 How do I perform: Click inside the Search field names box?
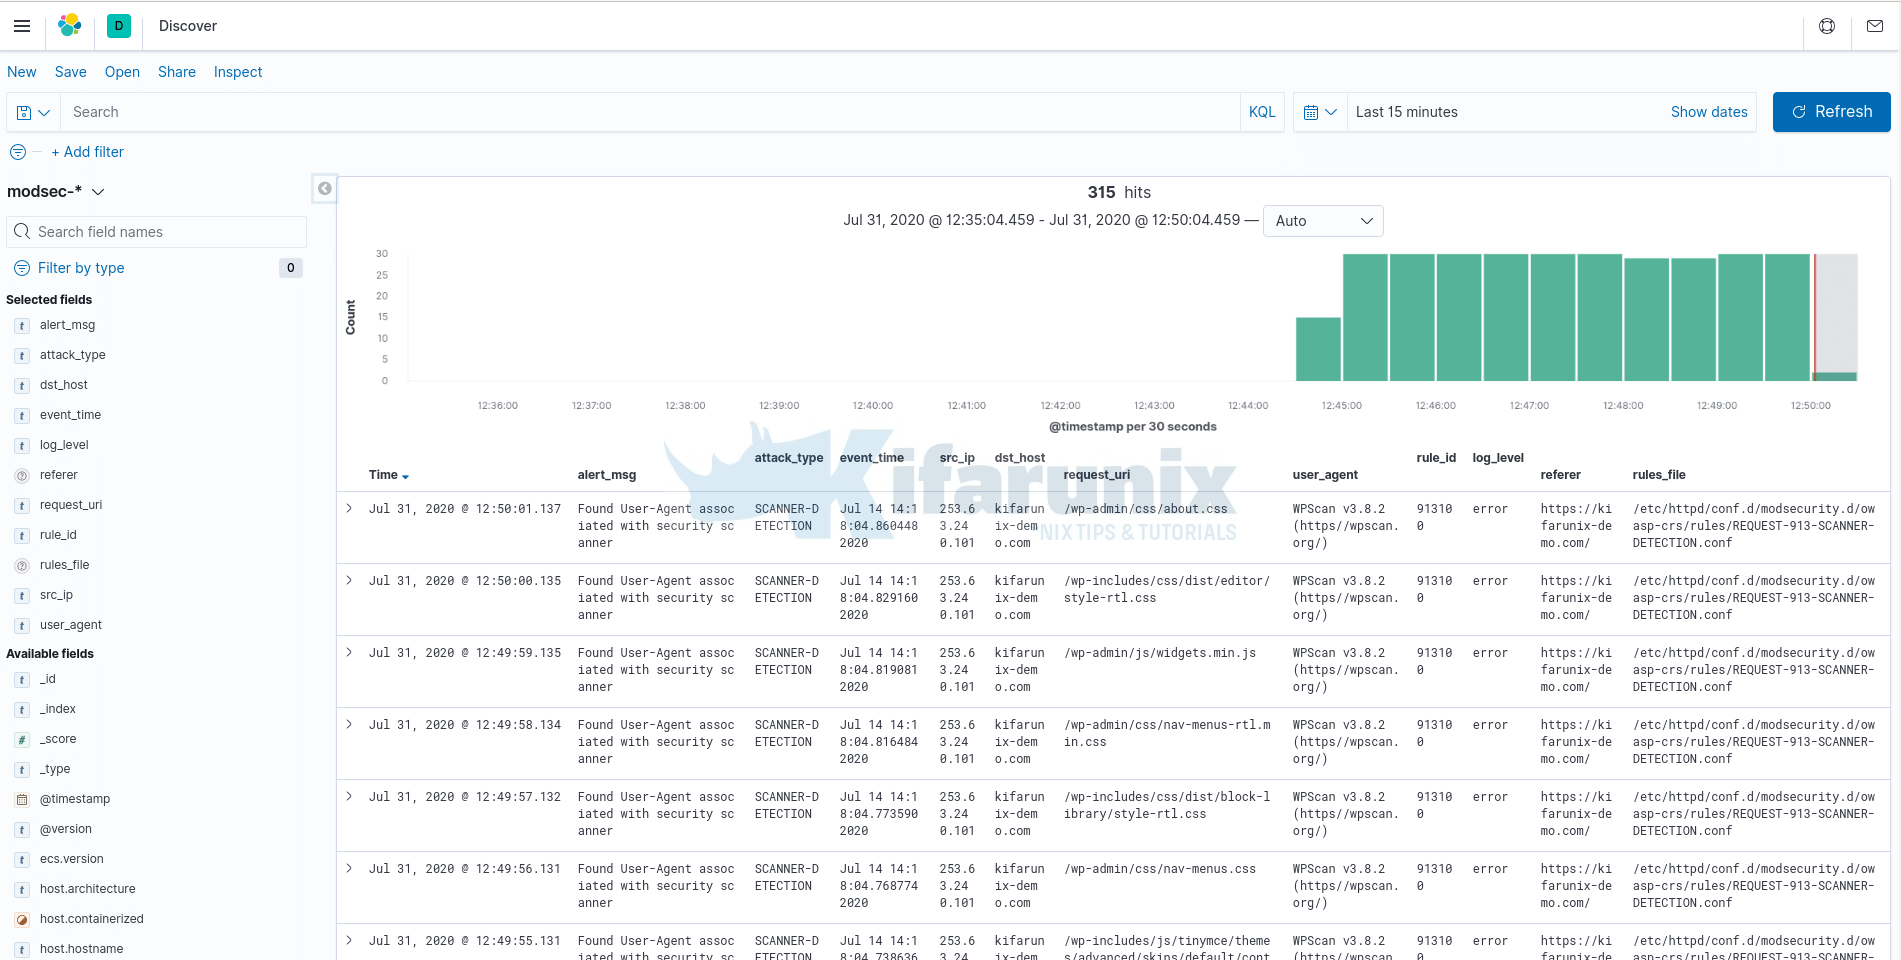coord(156,231)
